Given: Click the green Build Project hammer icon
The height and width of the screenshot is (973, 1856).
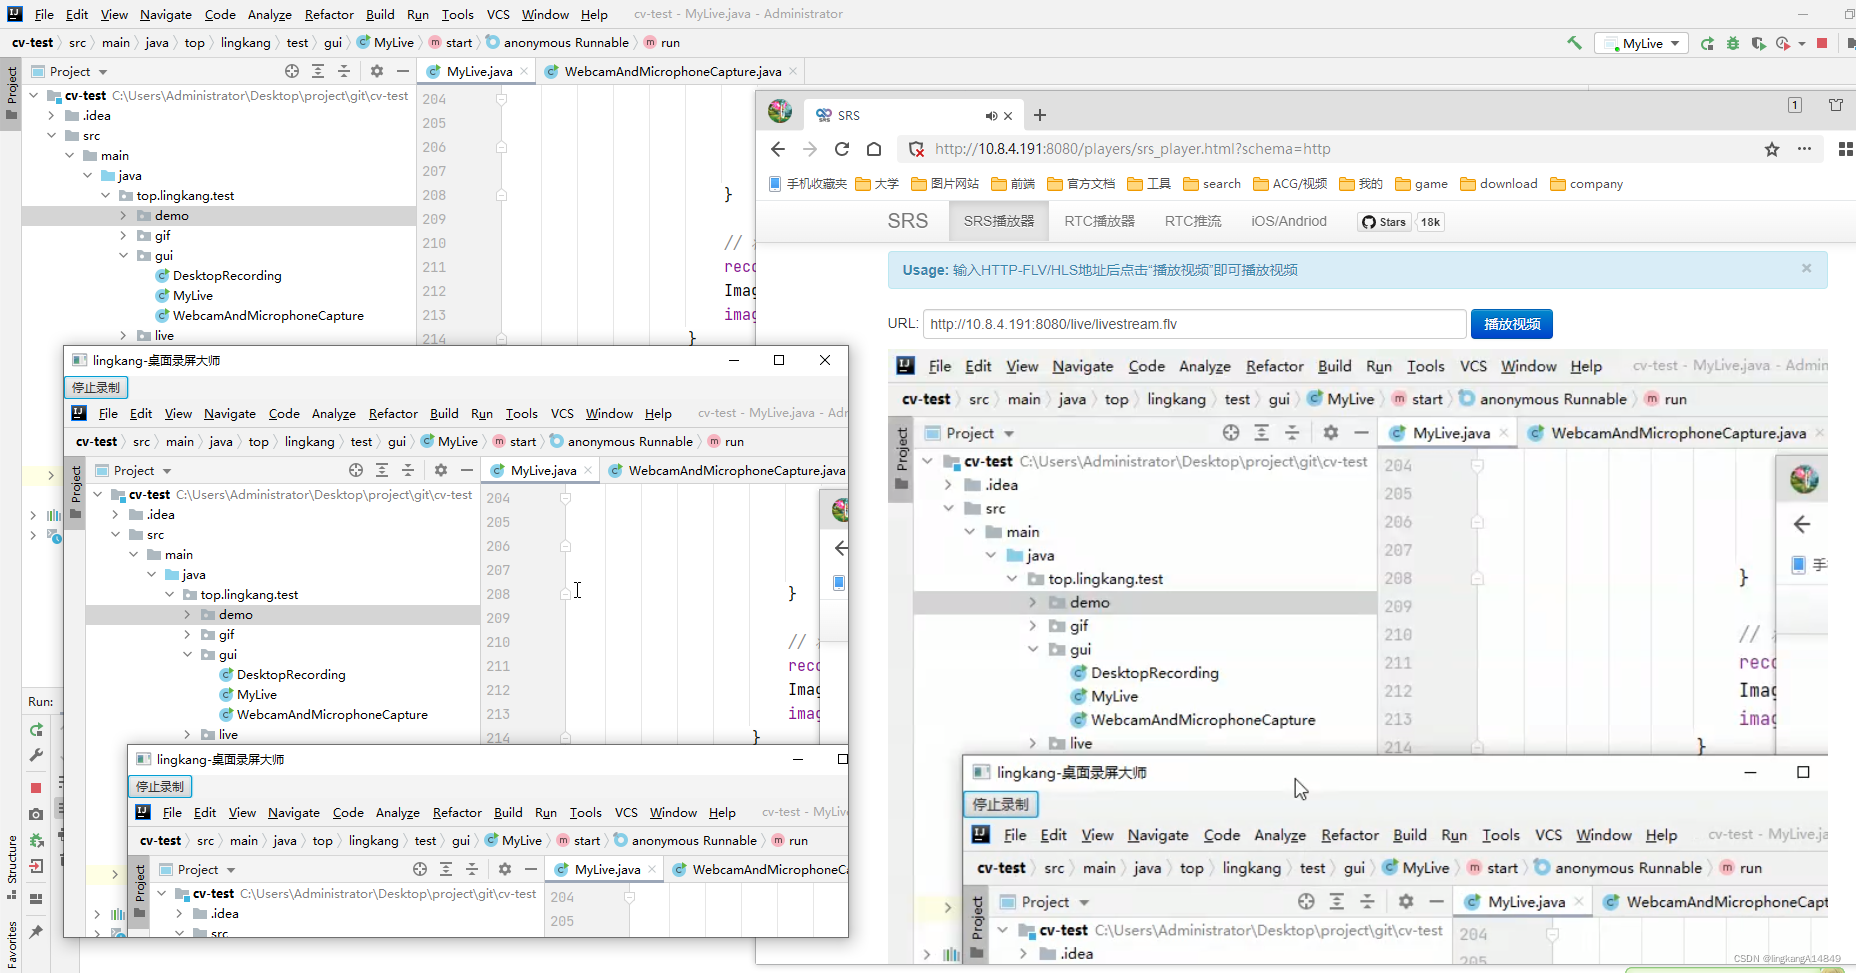Looking at the screenshot, I should tap(1574, 43).
